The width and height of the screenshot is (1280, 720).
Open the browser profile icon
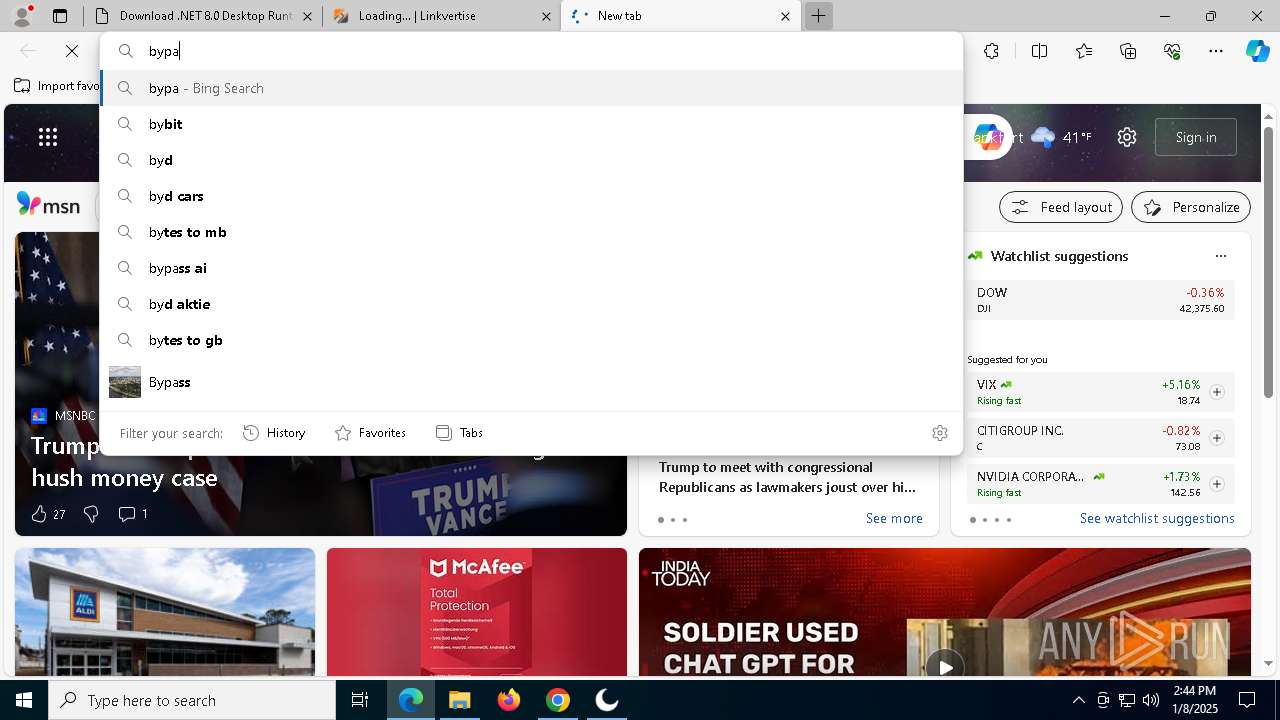pos(21,15)
